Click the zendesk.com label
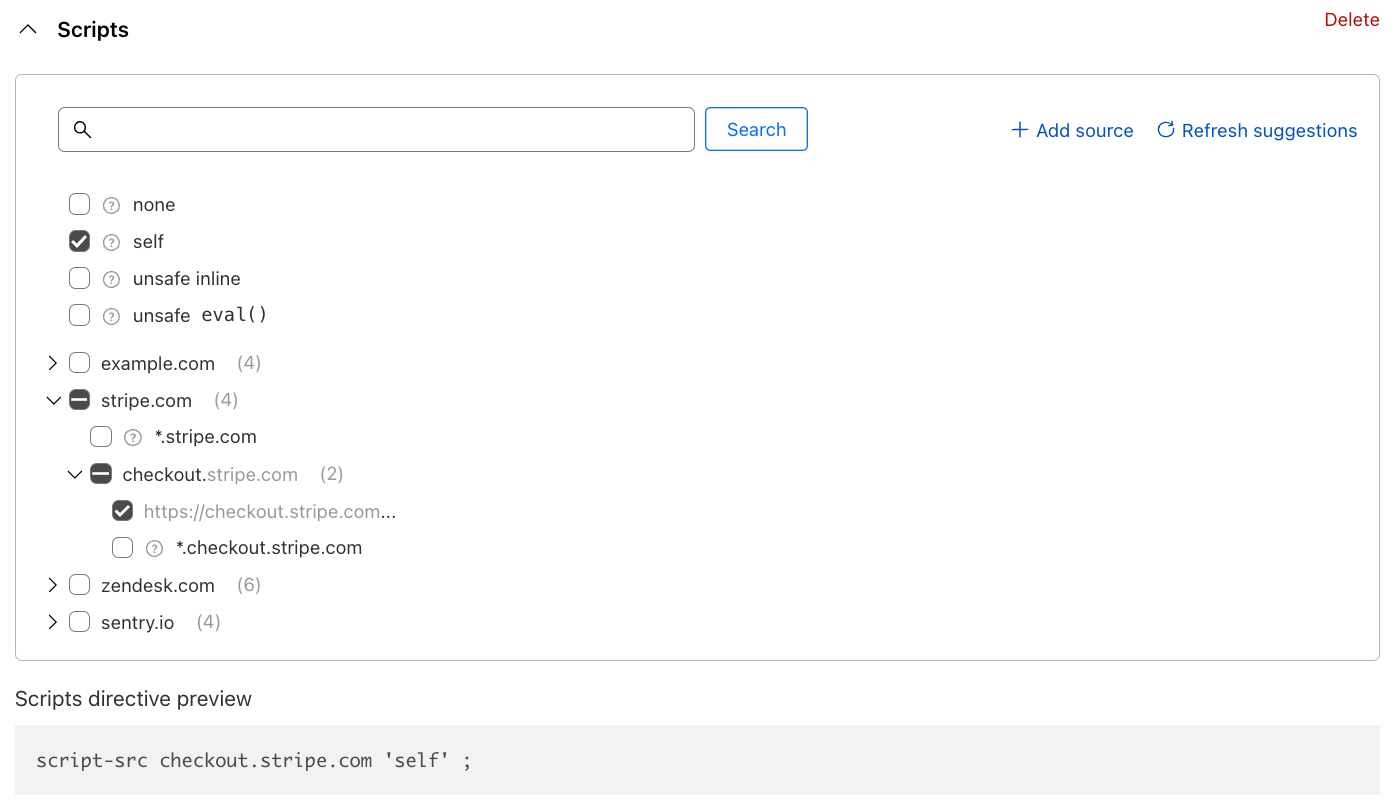This screenshot has height=812, width=1396. [158, 585]
